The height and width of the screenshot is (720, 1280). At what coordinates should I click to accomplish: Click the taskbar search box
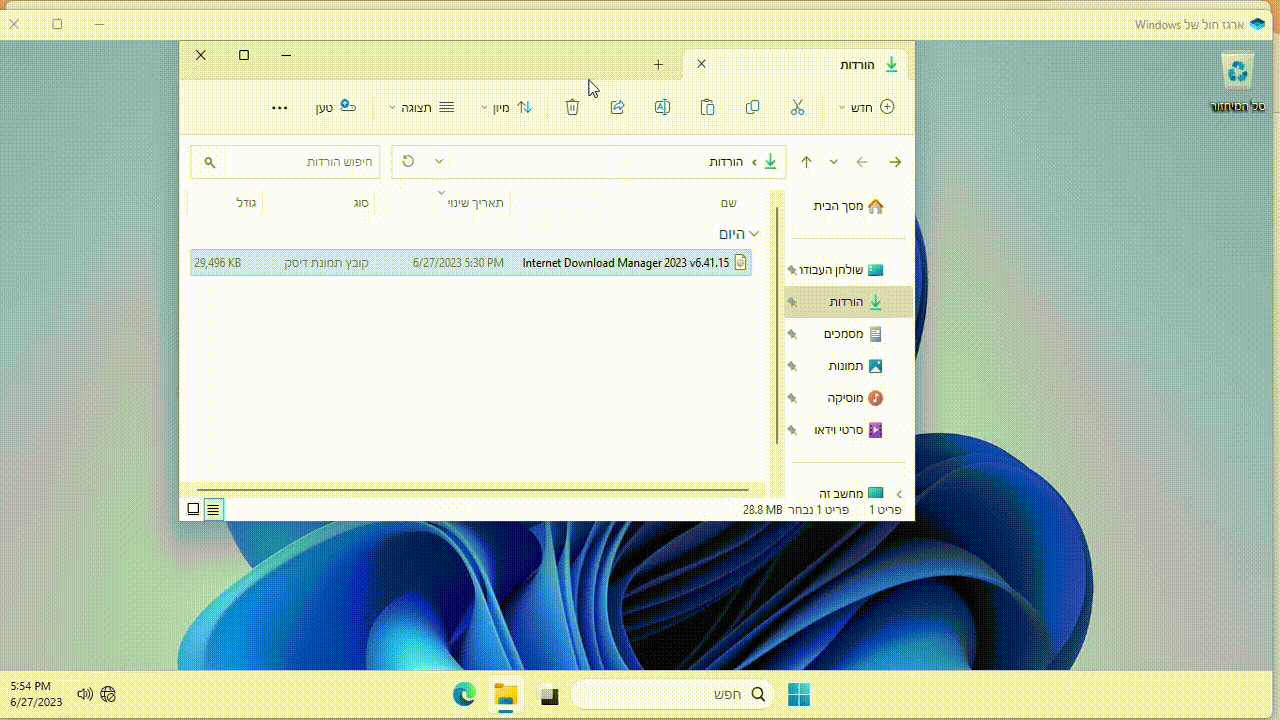(x=673, y=694)
